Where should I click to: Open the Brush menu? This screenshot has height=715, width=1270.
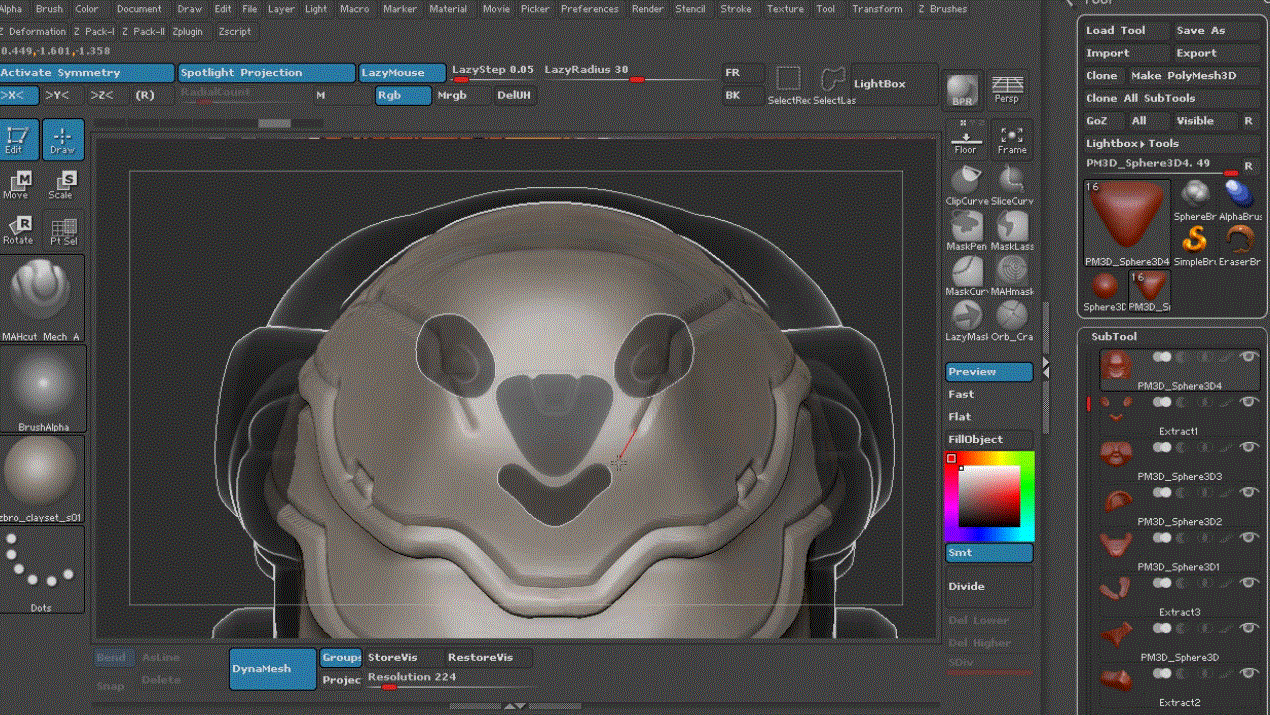tap(49, 9)
